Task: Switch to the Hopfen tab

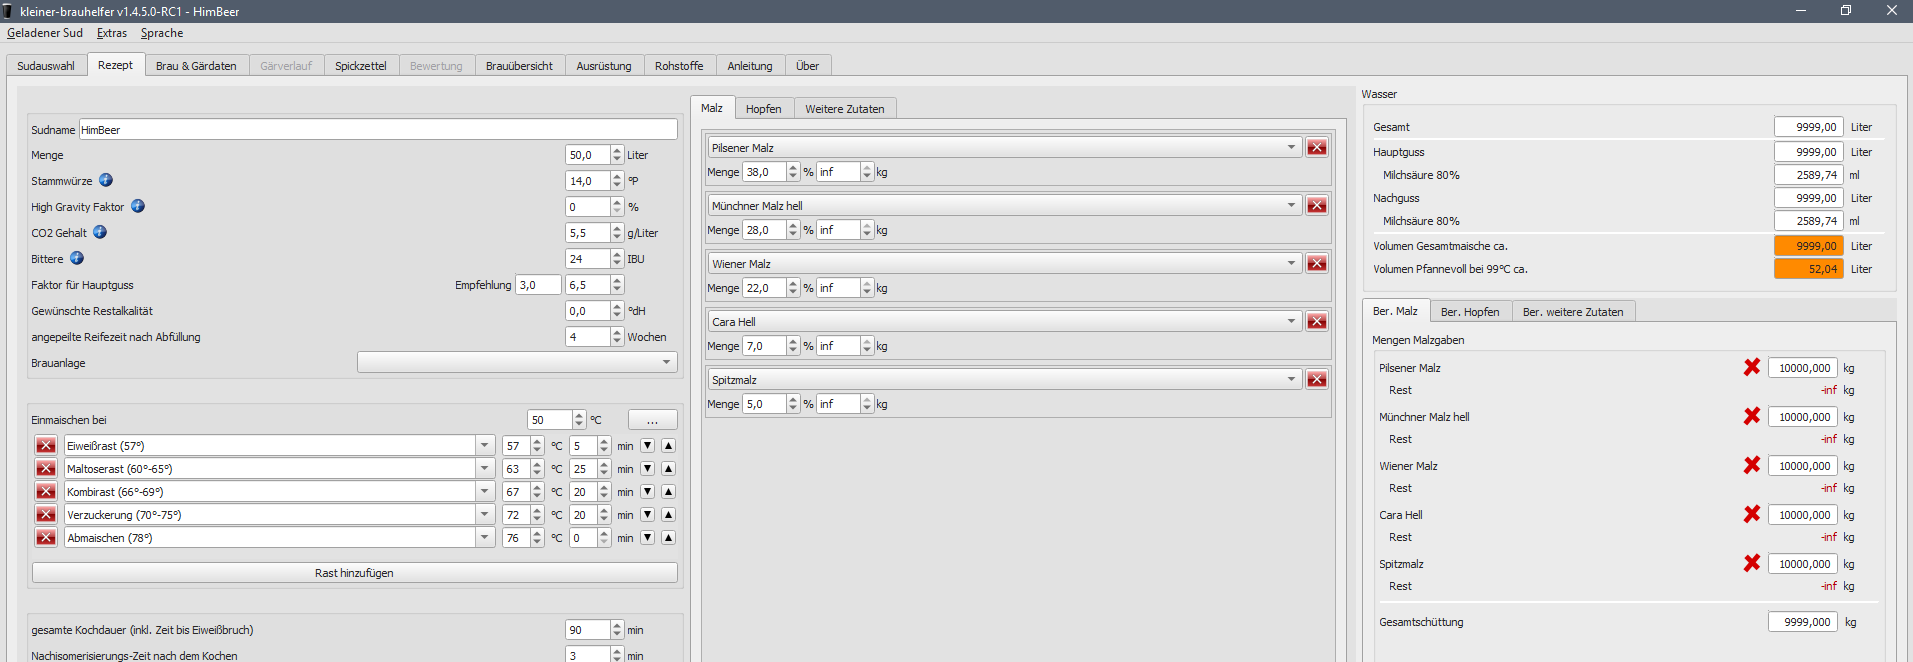Action: click(763, 109)
